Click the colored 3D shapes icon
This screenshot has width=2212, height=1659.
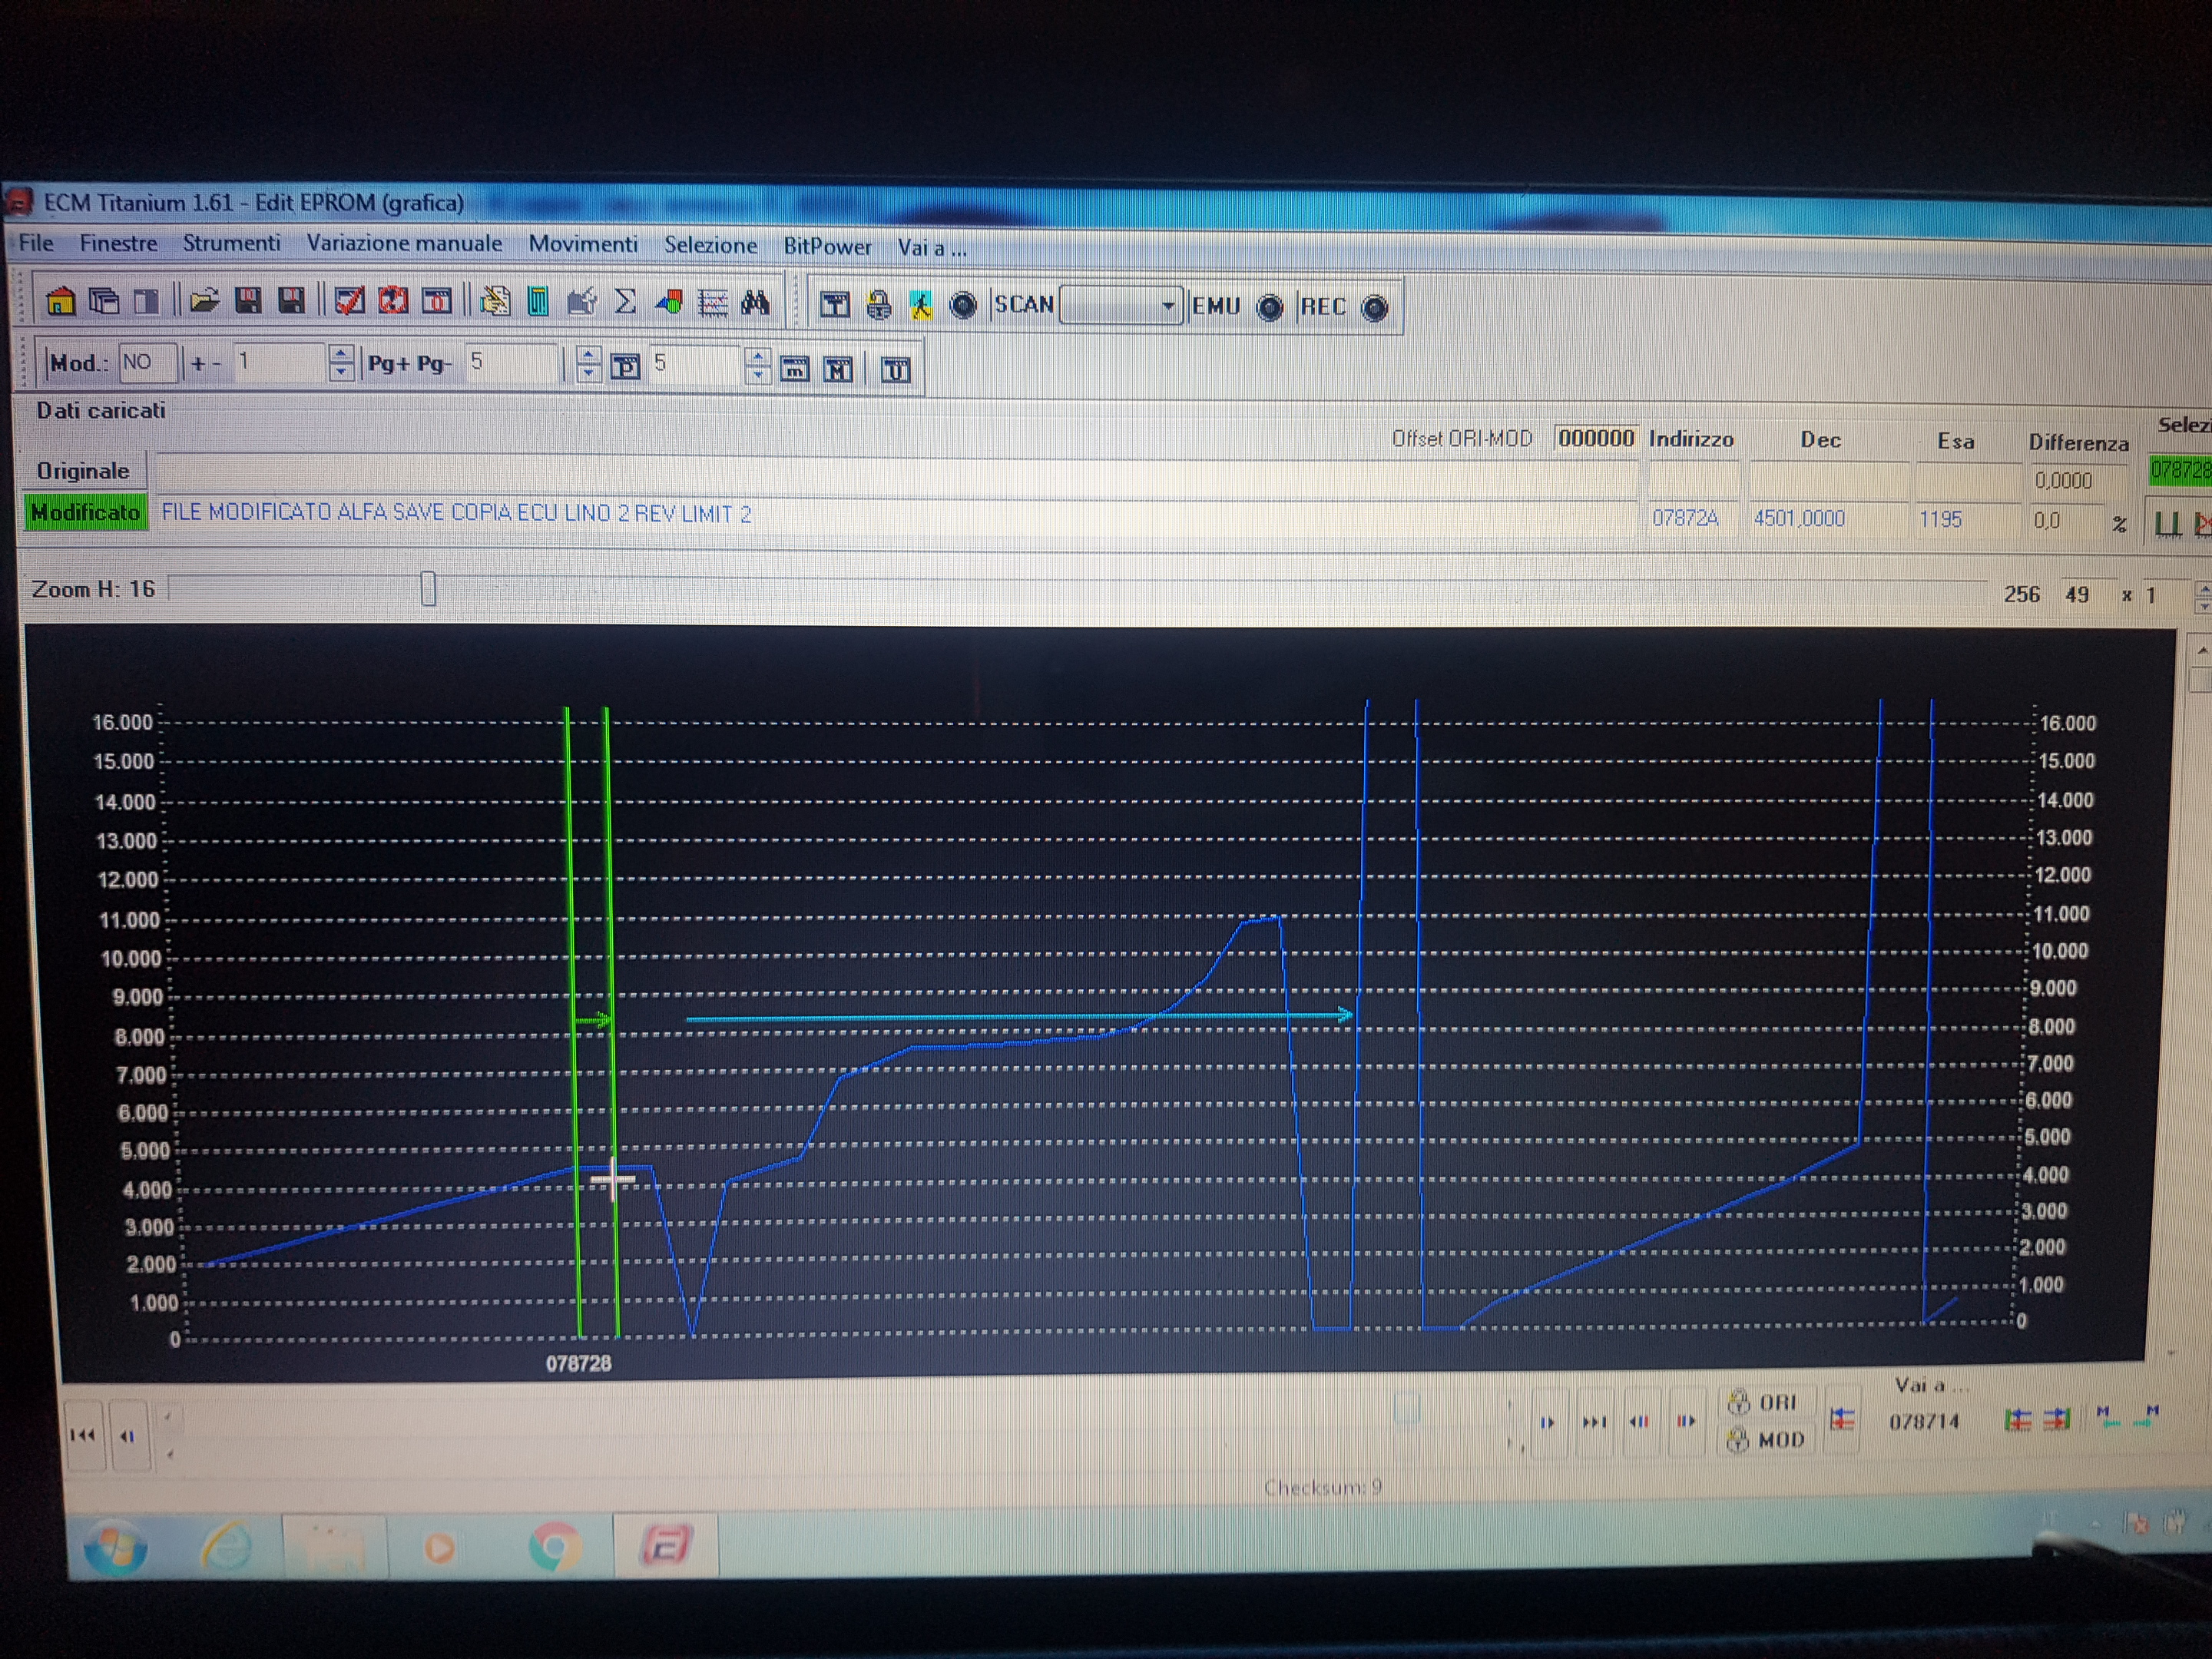tap(668, 302)
